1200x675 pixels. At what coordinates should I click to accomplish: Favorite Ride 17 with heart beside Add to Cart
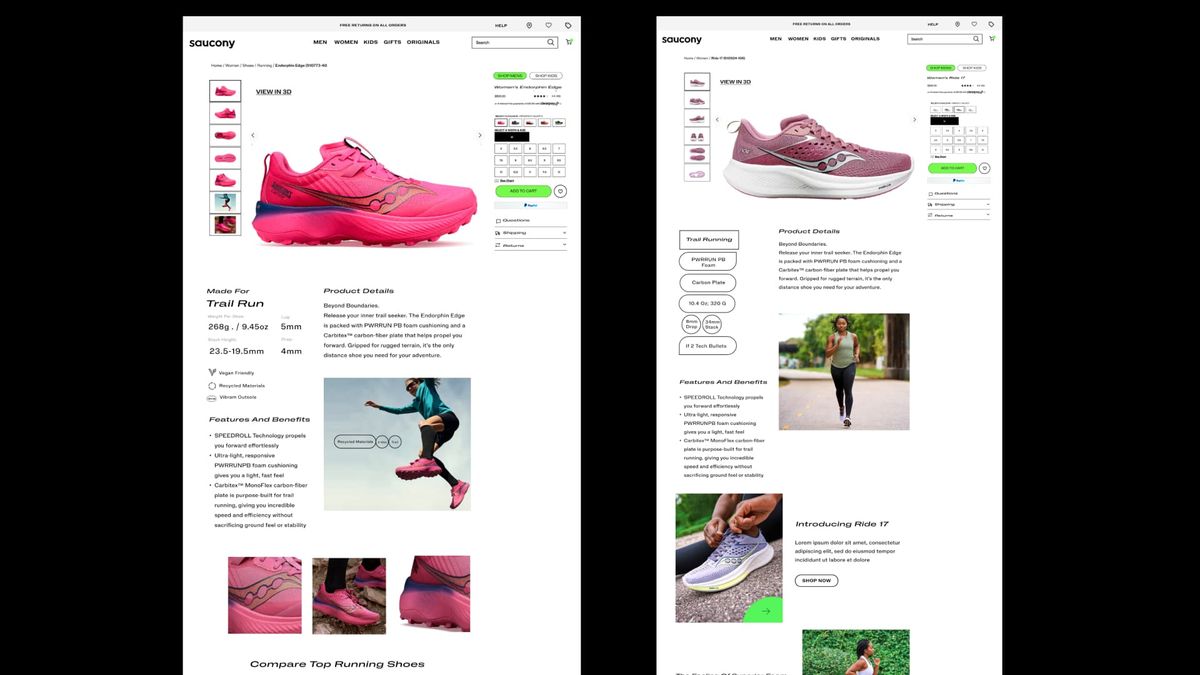tap(984, 168)
